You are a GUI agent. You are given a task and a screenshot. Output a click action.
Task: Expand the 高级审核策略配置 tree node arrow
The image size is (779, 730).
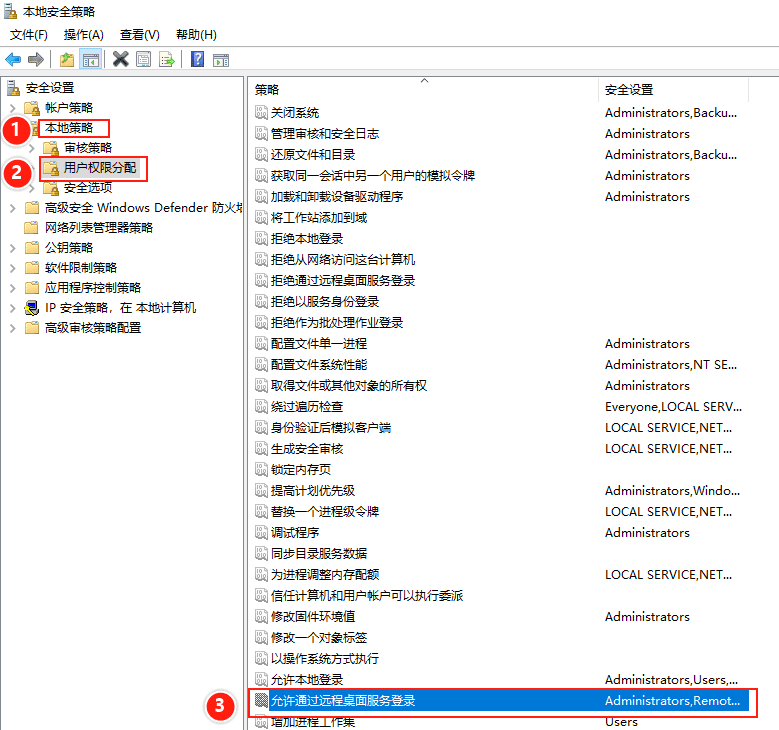13,328
